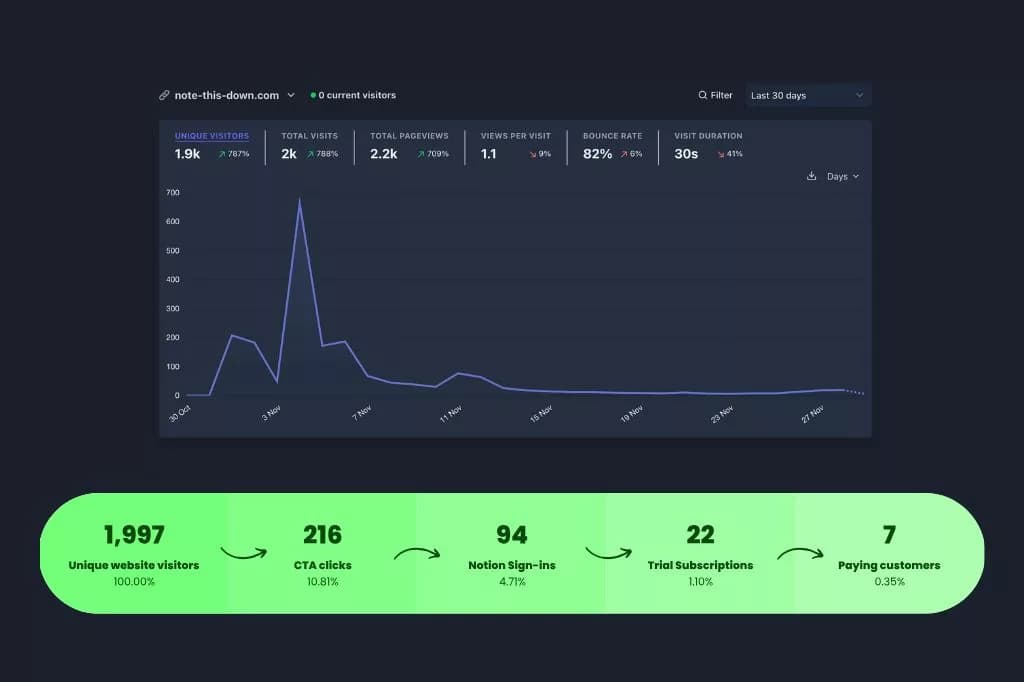Click the red arrow beside 9% under Views Per Visit
Image resolution: width=1024 pixels, height=682 pixels.
click(533, 153)
